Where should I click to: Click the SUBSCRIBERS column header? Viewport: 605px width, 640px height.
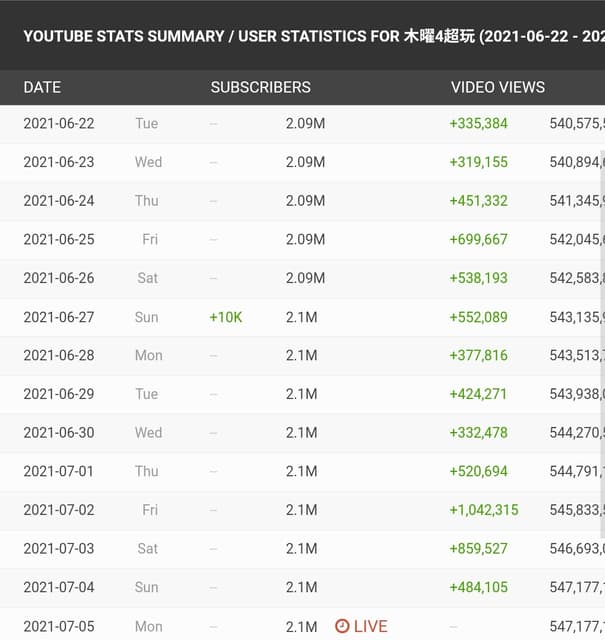click(x=260, y=87)
